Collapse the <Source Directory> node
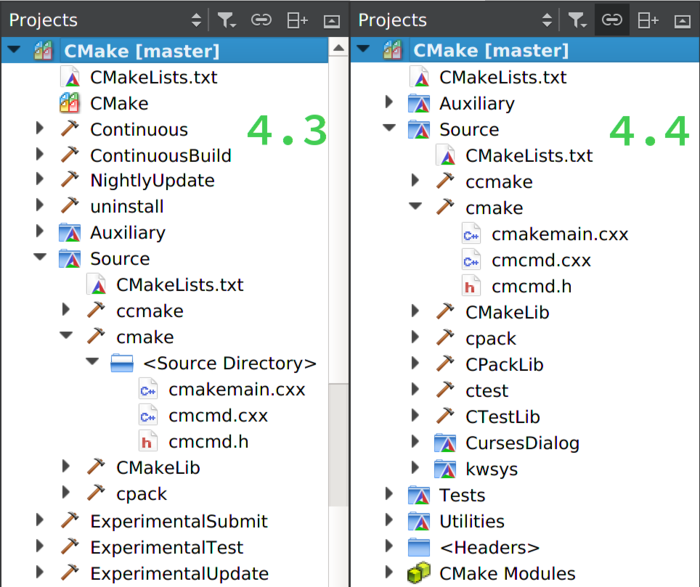 point(92,363)
